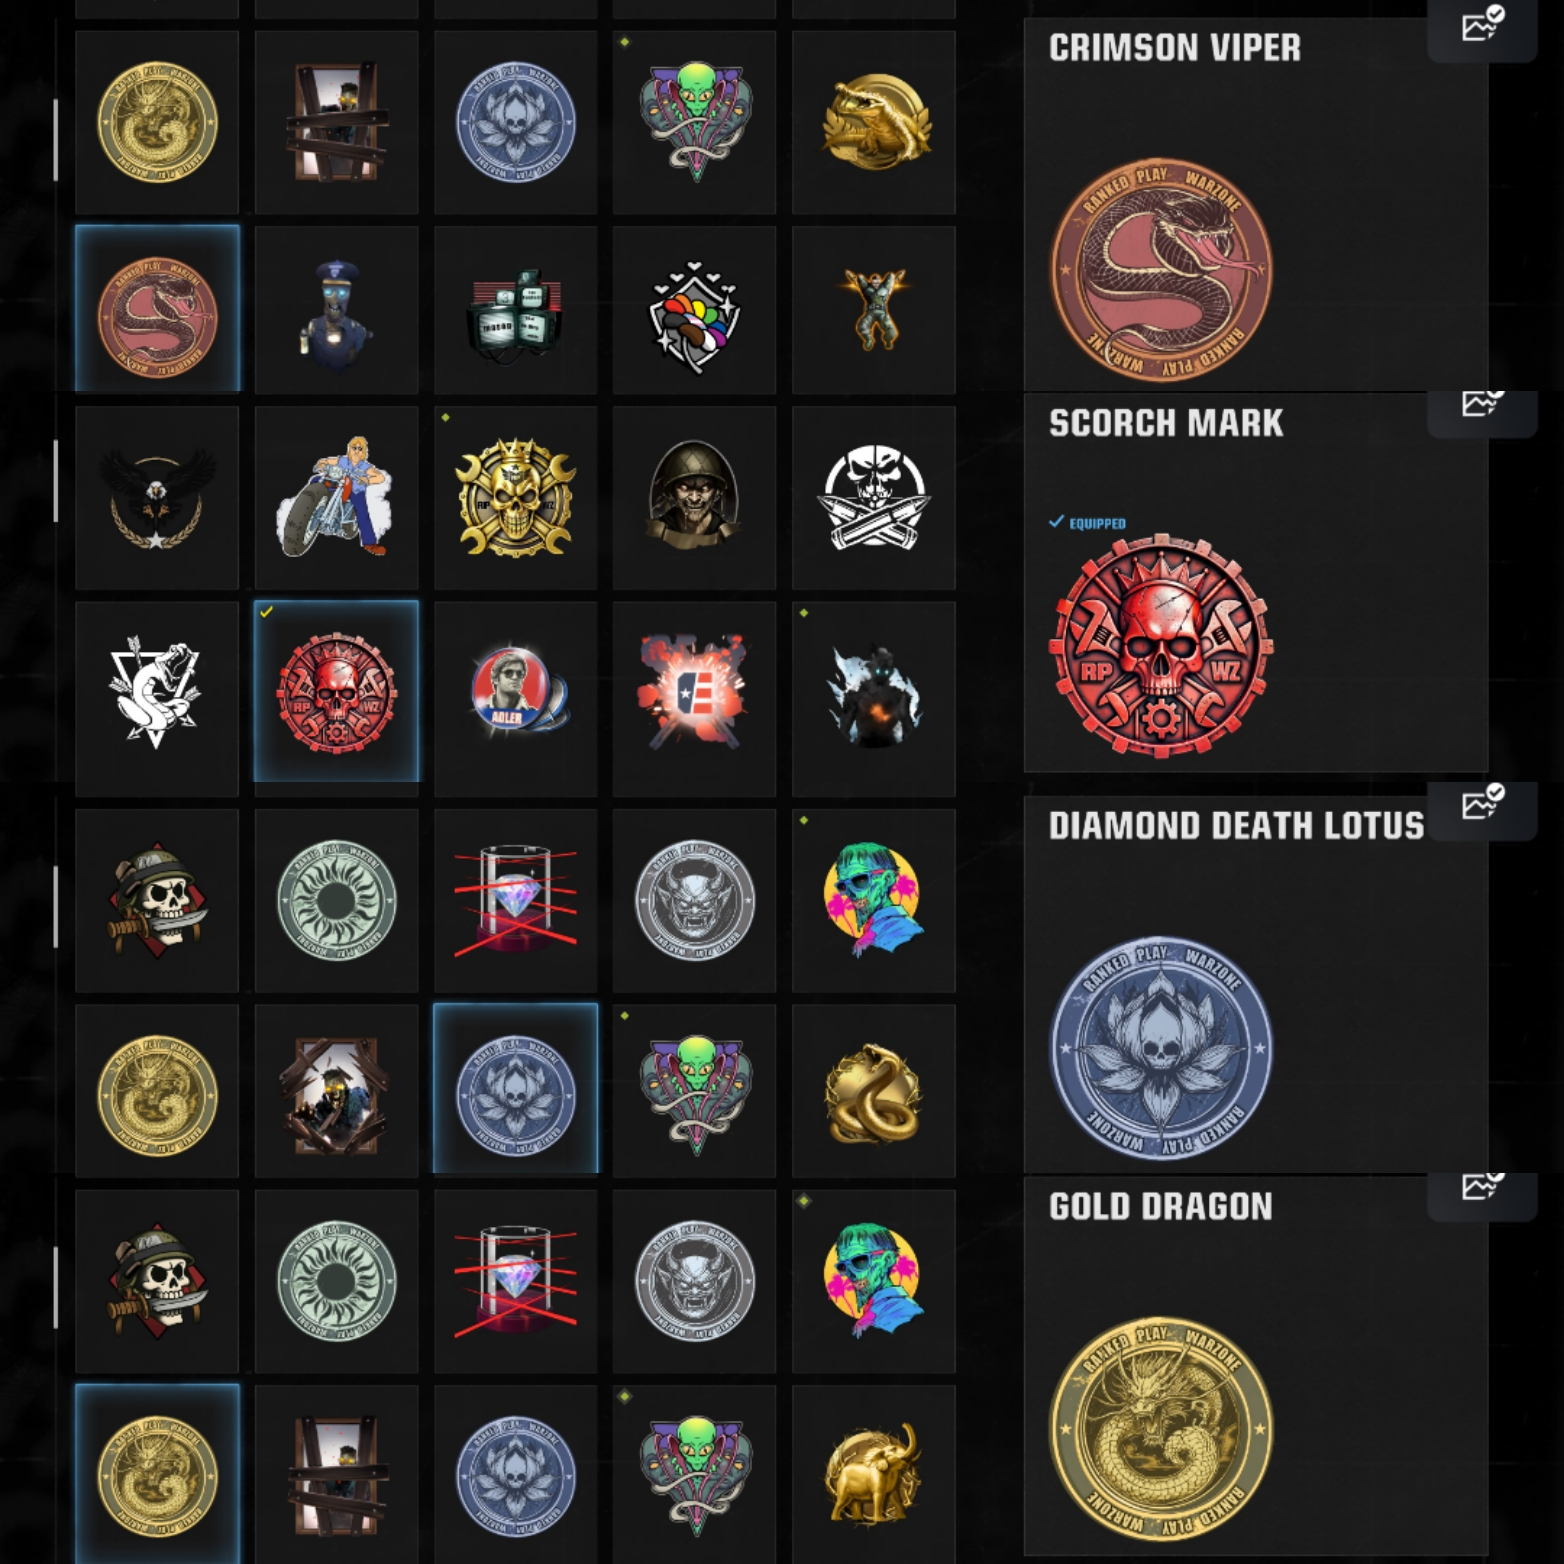
Task: Click the red Scorch Mark tile with yellow checkmark
Action: (336, 692)
